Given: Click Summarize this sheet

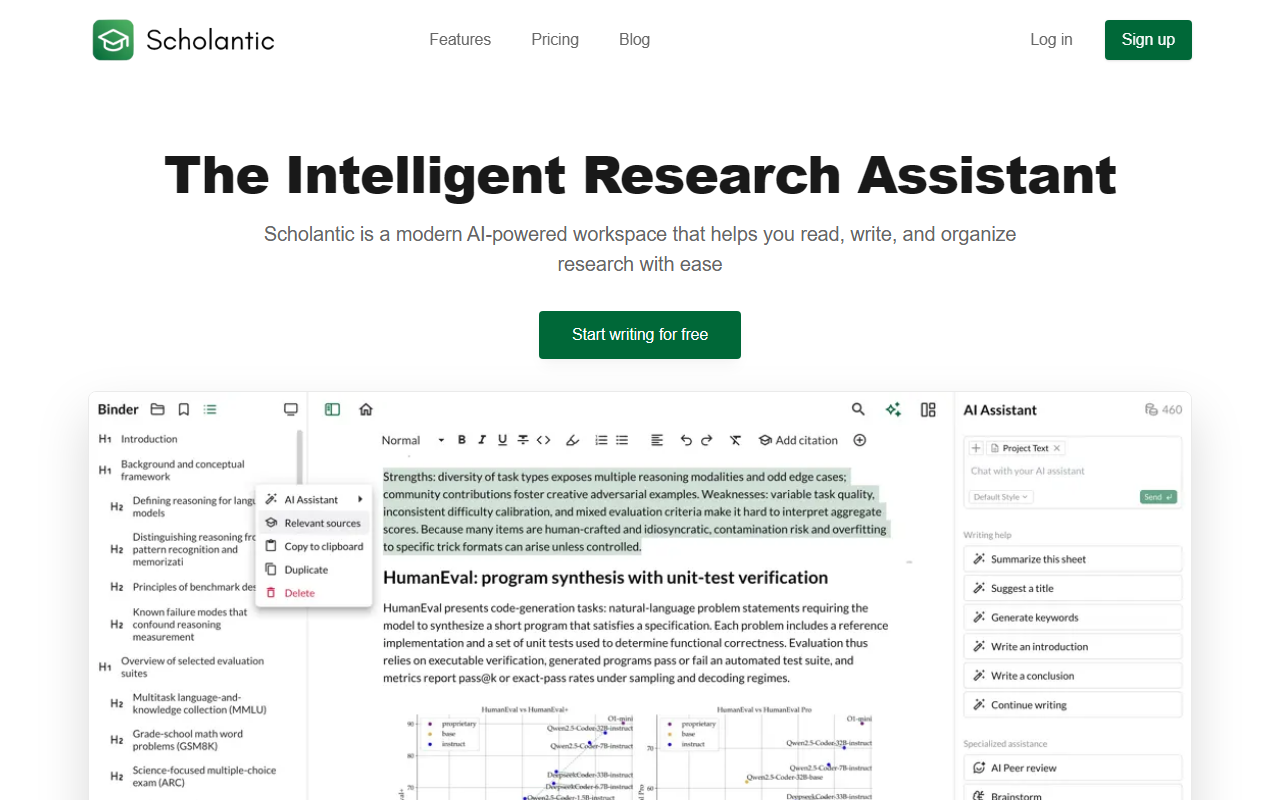Looking at the screenshot, I should click(x=1073, y=559).
